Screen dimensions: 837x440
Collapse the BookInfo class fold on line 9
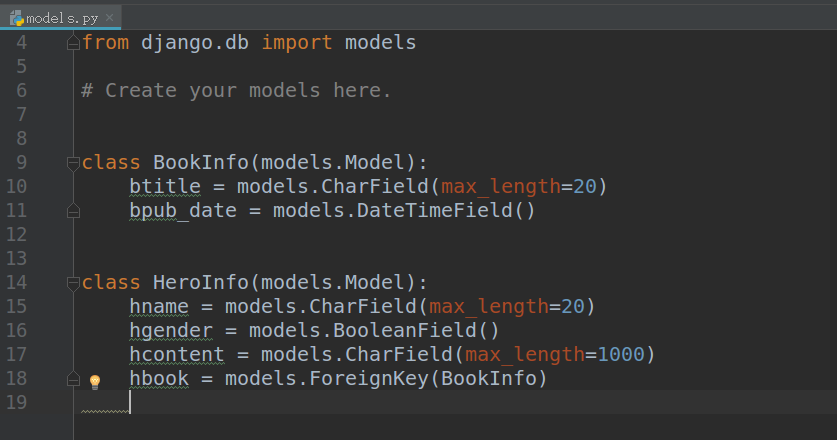(73, 163)
